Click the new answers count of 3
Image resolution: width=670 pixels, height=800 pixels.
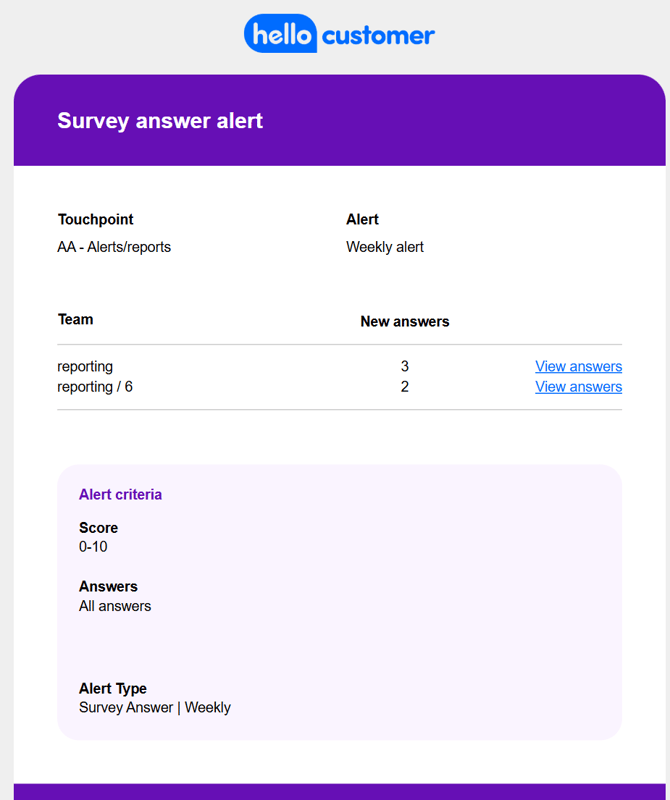405,367
